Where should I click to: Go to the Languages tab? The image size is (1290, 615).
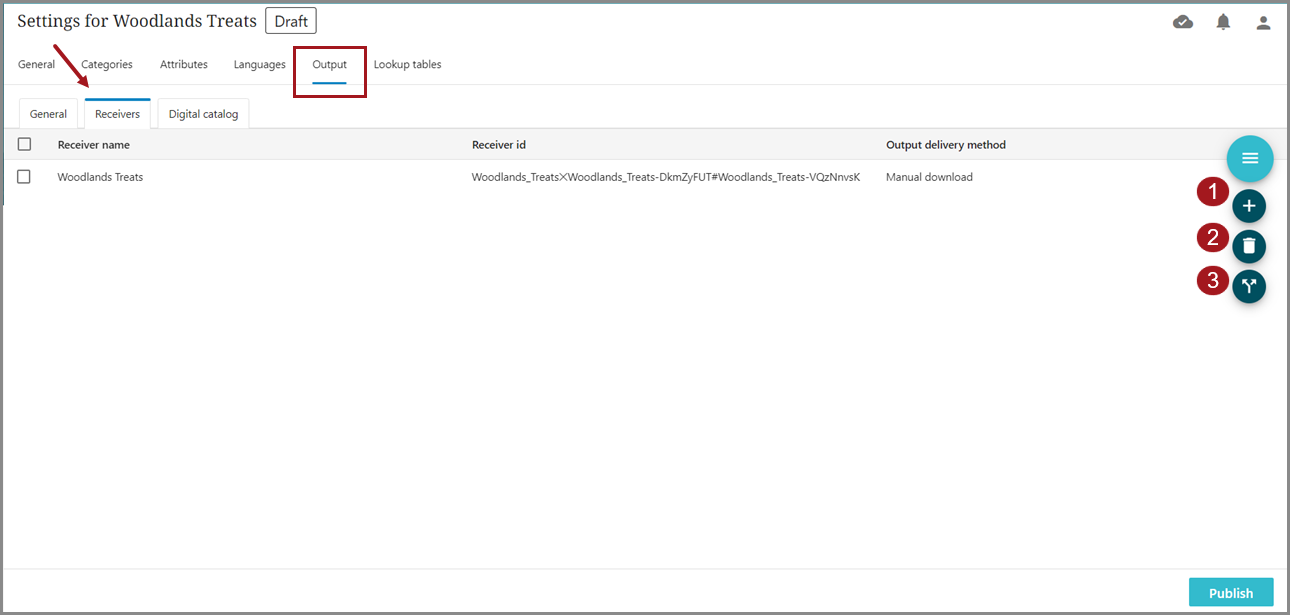(x=260, y=64)
